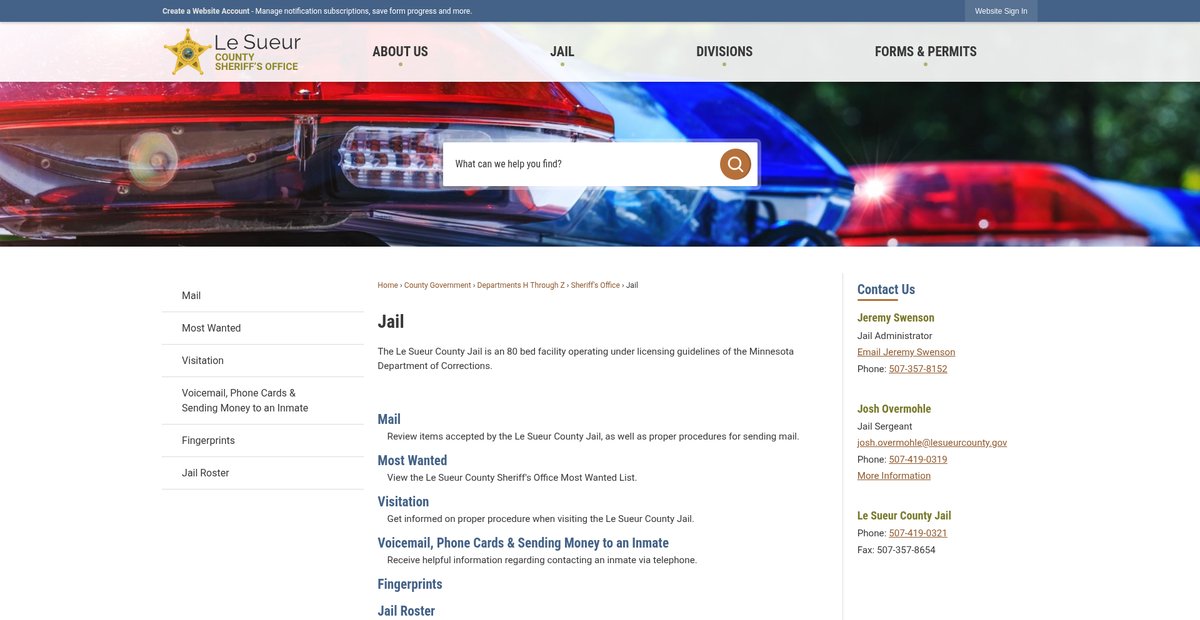Click the orange search magnifier icon
The height and width of the screenshot is (620, 1200).
click(x=735, y=164)
